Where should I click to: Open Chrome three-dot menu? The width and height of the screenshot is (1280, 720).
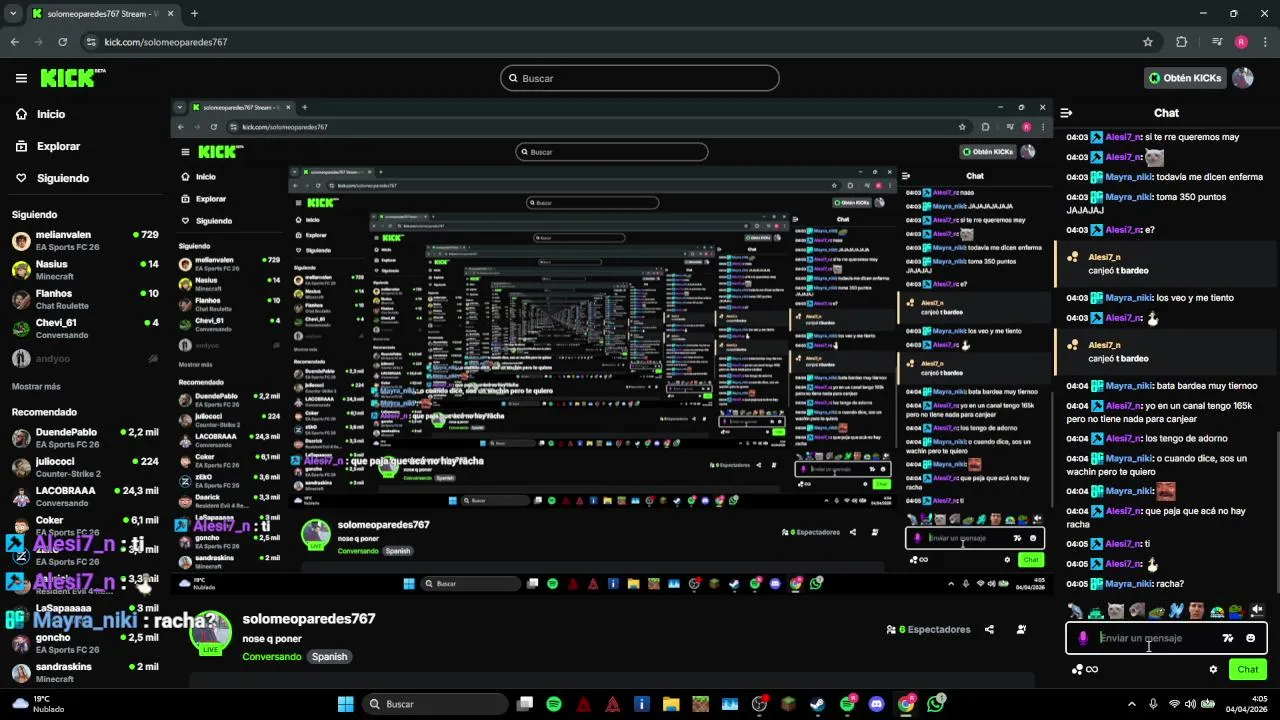[x=1264, y=42]
